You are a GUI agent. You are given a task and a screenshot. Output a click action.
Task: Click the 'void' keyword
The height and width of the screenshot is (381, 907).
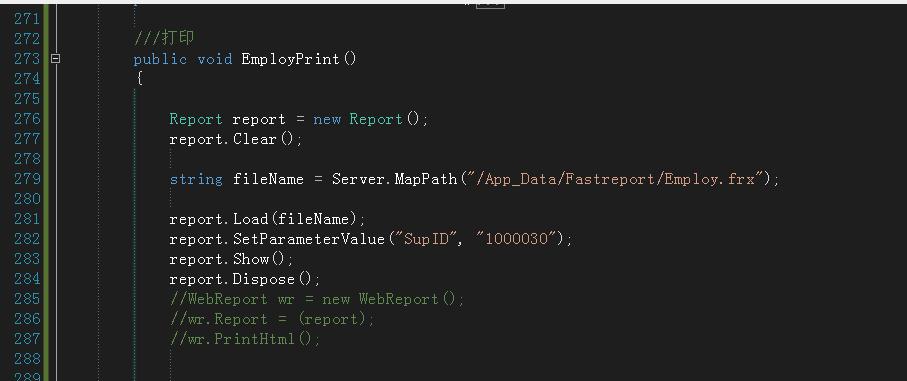[x=215, y=59]
